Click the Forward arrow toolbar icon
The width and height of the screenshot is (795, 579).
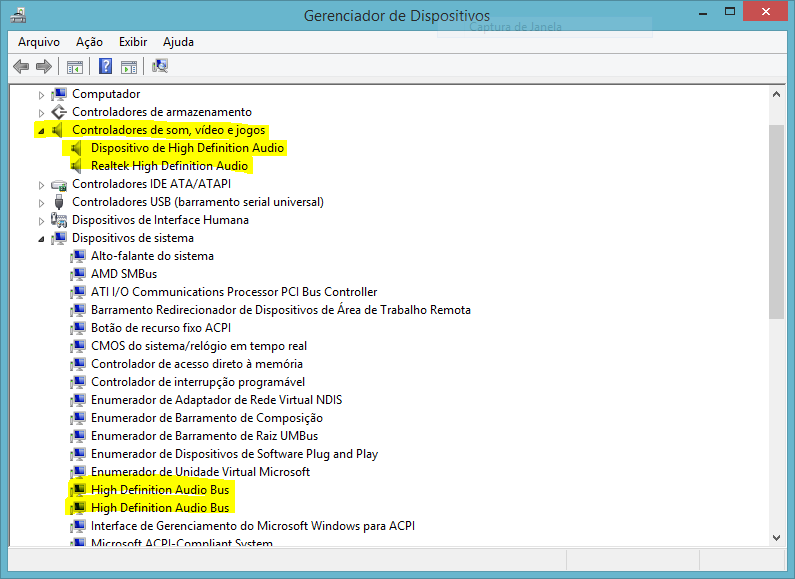point(45,66)
